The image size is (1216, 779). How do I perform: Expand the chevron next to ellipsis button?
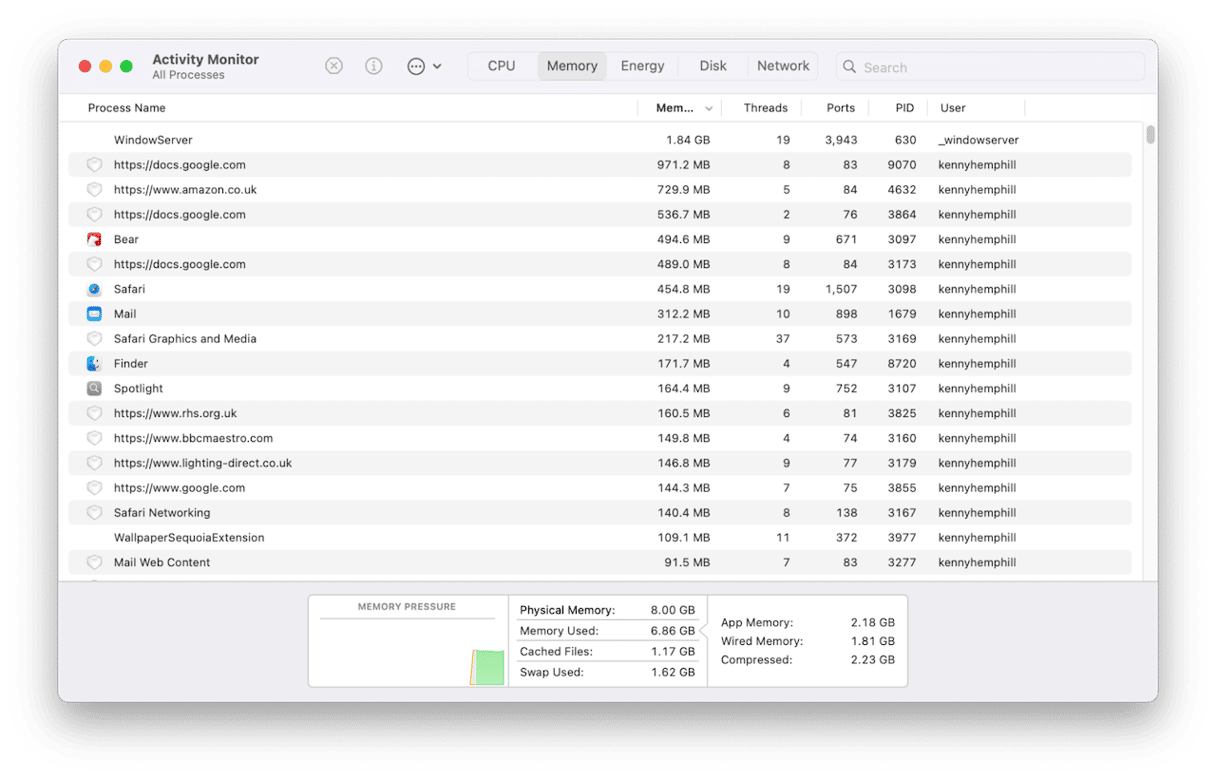tap(437, 67)
